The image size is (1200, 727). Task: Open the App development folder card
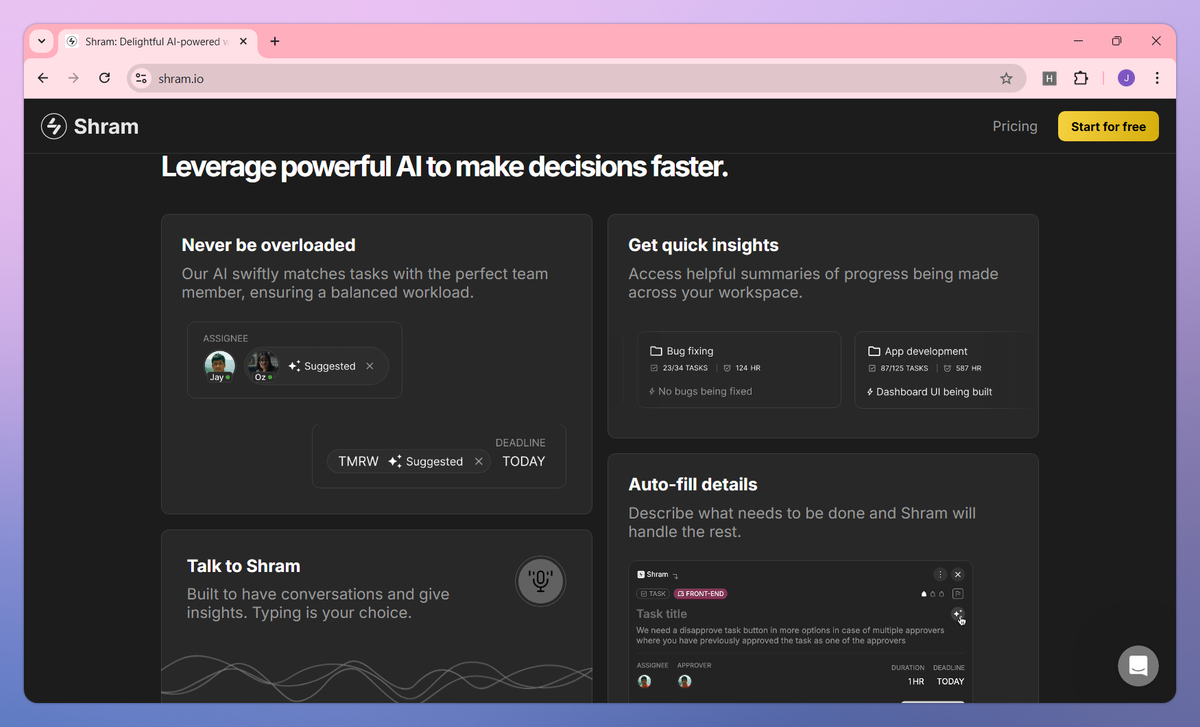(x=941, y=370)
